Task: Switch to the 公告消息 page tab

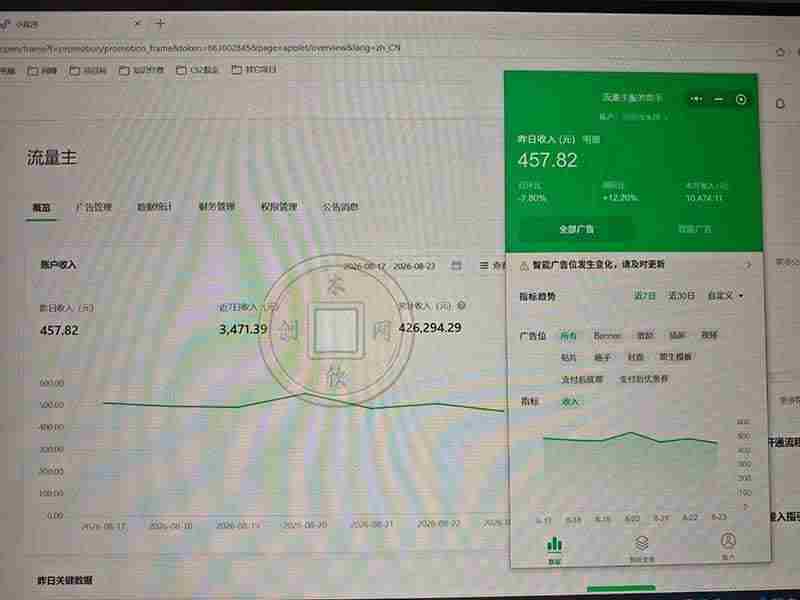Action: click(340, 207)
